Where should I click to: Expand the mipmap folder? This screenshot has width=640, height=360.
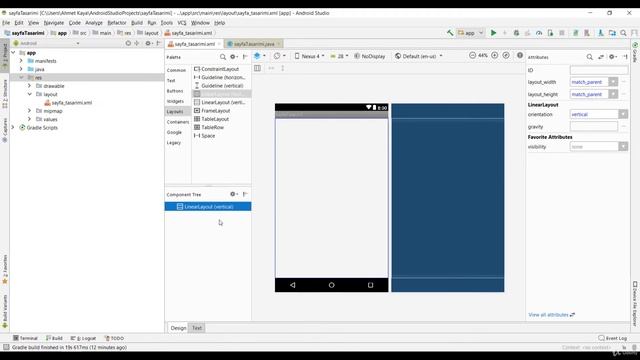29,111
